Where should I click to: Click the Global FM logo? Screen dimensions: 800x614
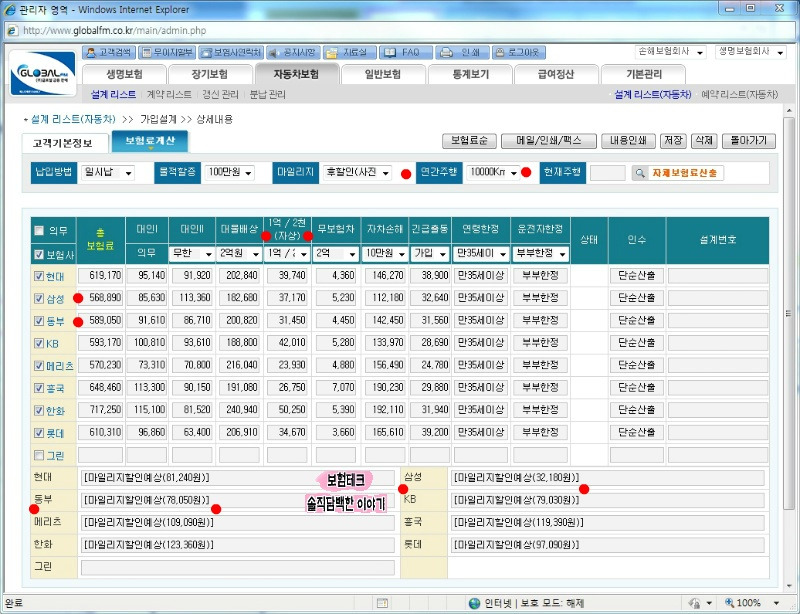coord(43,73)
